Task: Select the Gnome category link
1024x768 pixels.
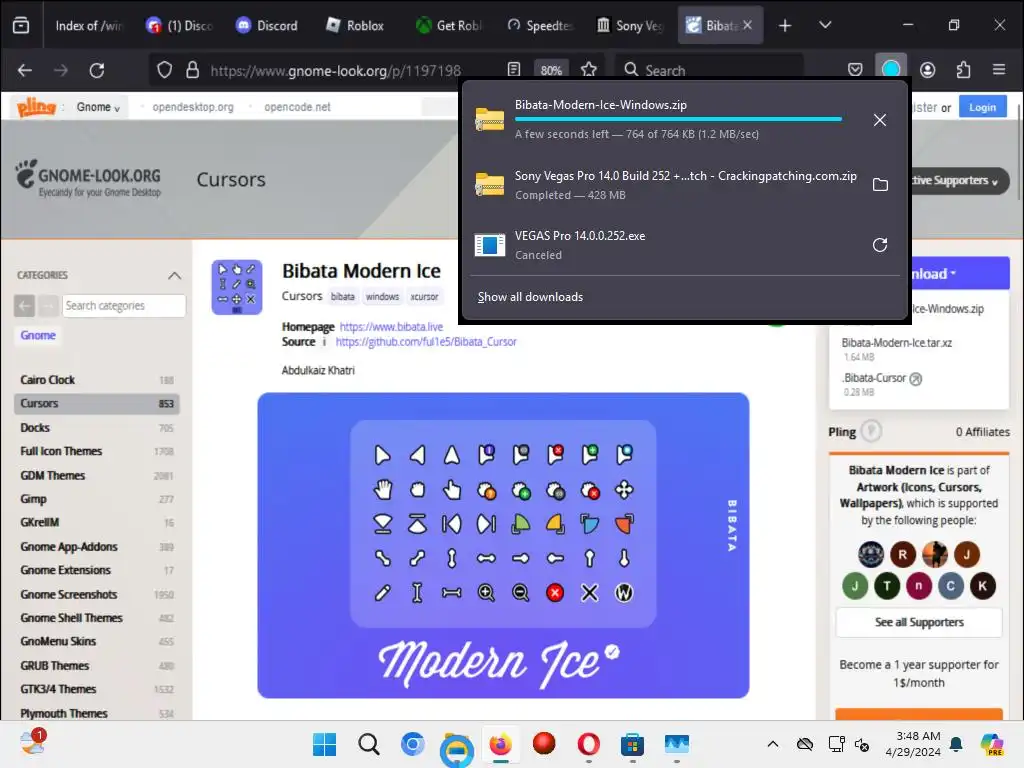Action: click(38, 335)
